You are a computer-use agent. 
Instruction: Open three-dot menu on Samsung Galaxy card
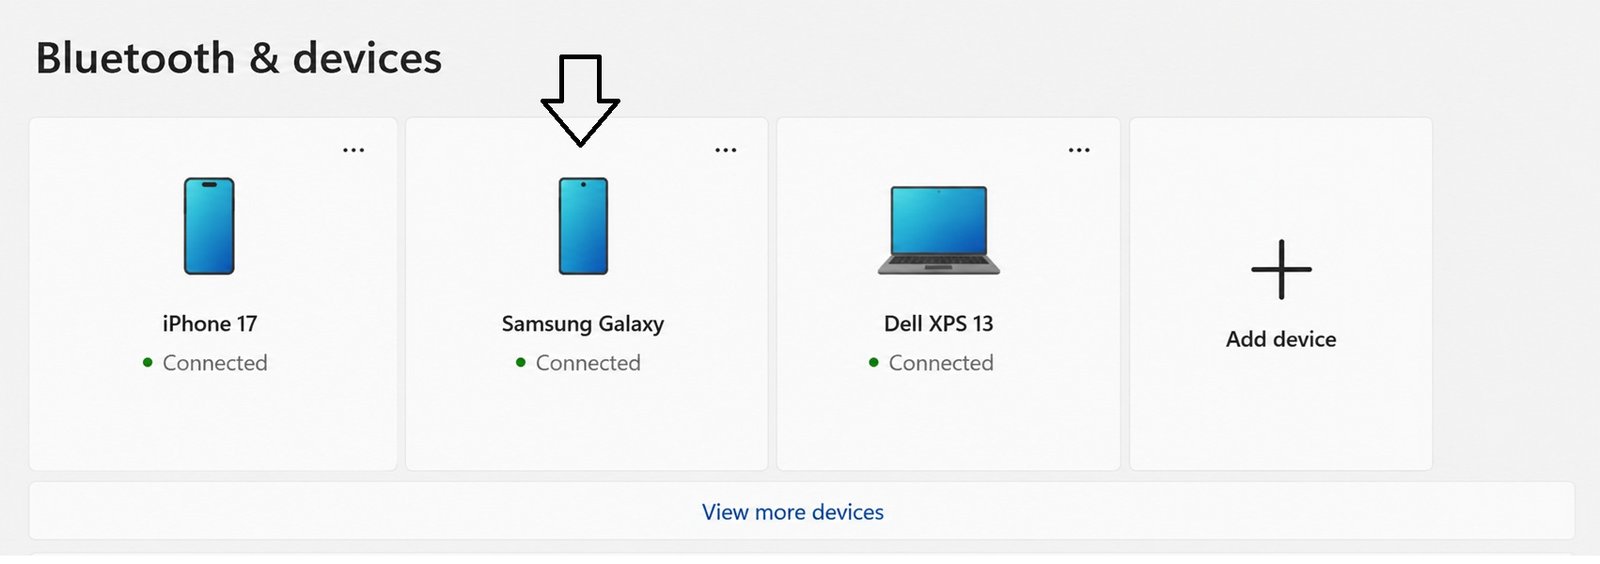pos(726,150)
